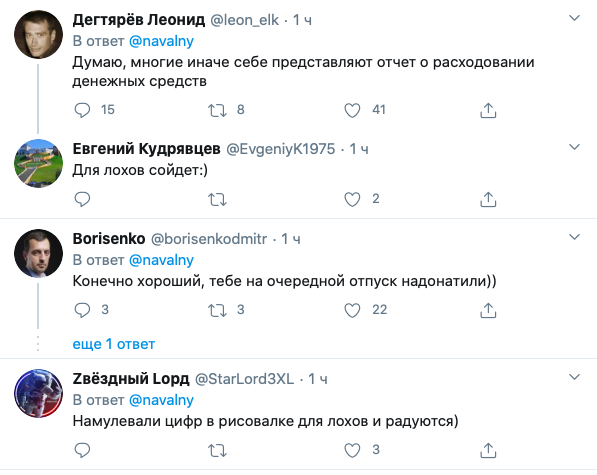Show 'еще 1 ответ' replies

click(114, 344)
